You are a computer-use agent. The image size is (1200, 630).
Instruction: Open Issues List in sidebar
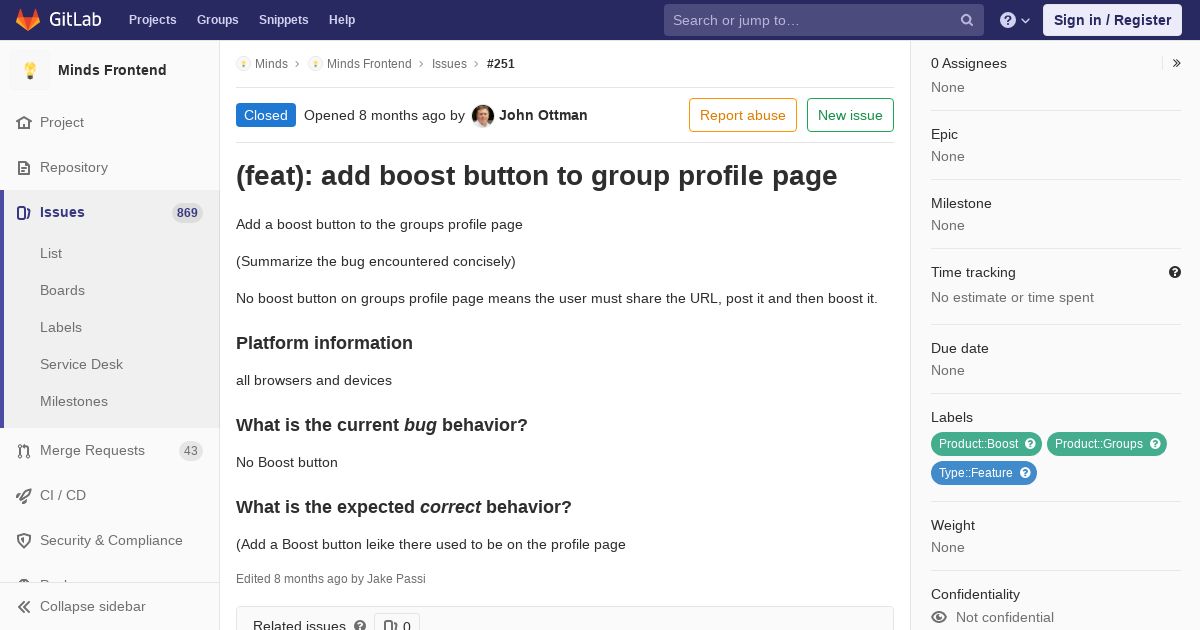[51, 254]
